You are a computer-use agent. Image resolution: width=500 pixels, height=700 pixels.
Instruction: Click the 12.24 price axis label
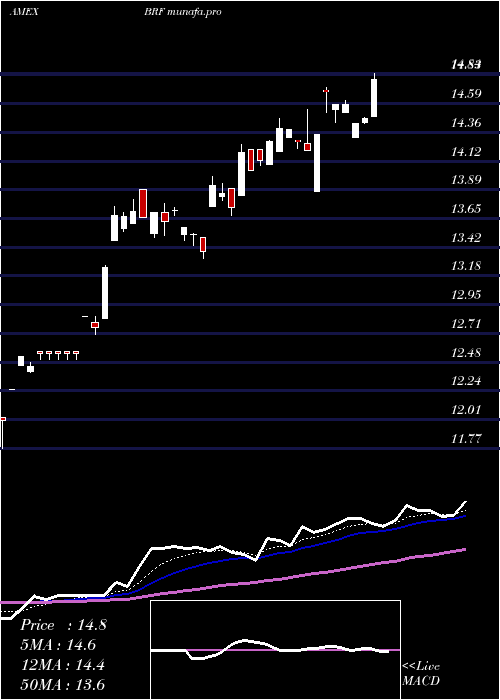467,381
